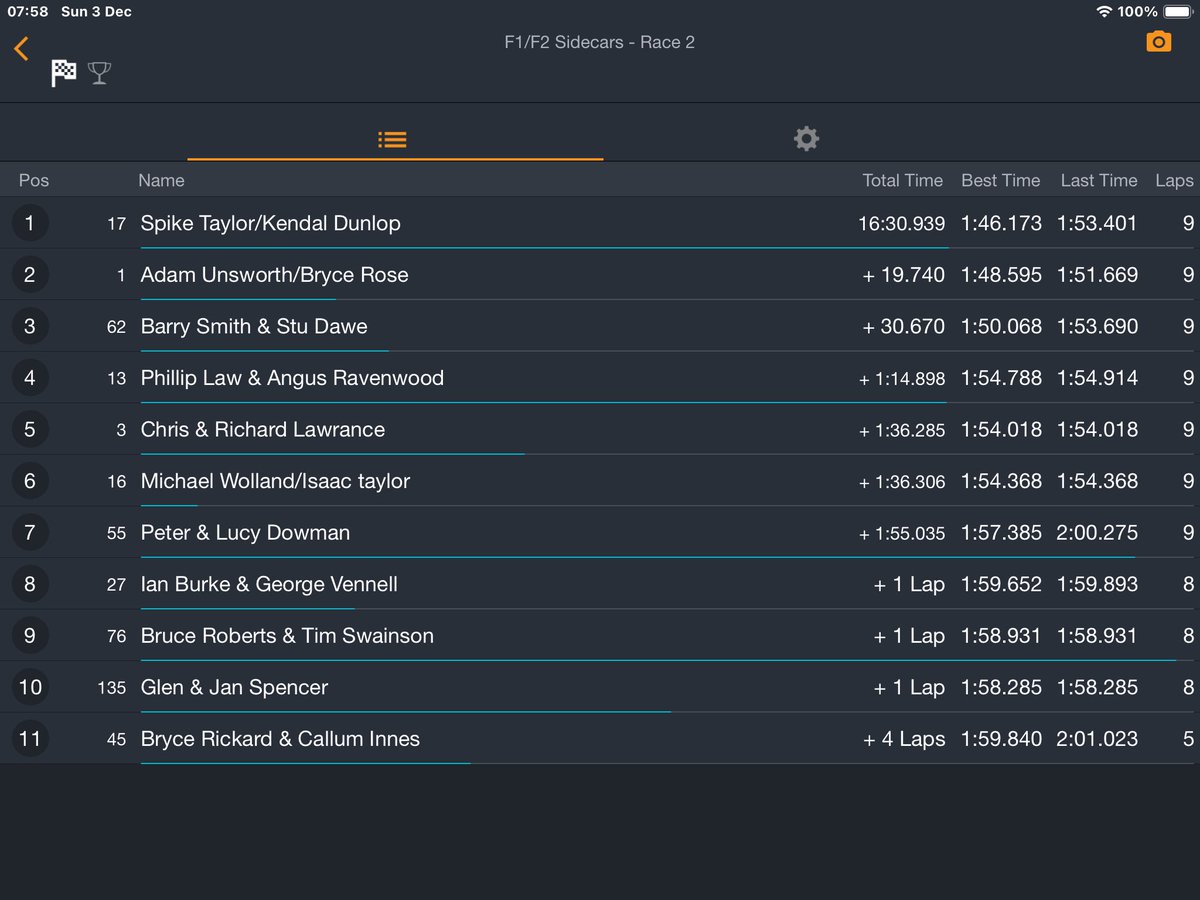The height and width of the screenshot is (900, 1200).
Task: Select position 9 circle badge
Action: tap(29, 635)
